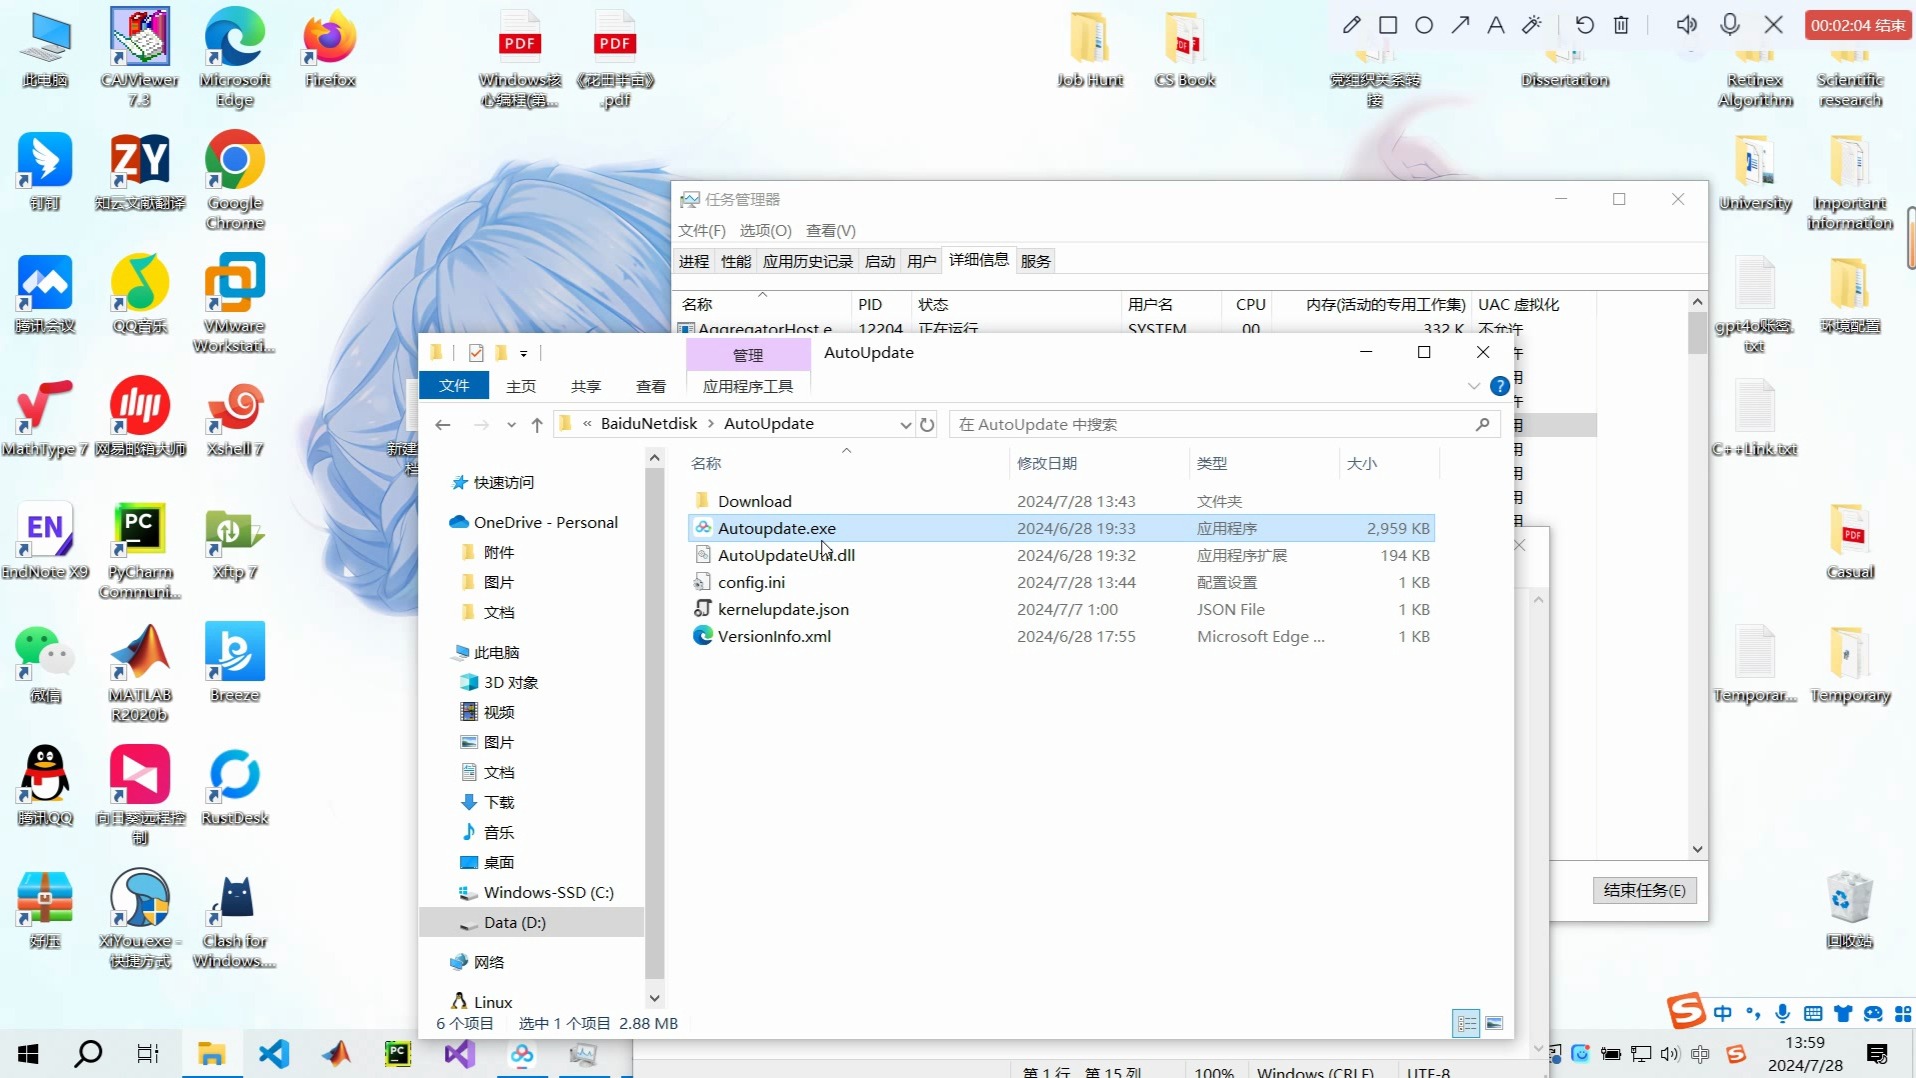Open 选项(O) menu in Task Manager

tap(765, 231)
